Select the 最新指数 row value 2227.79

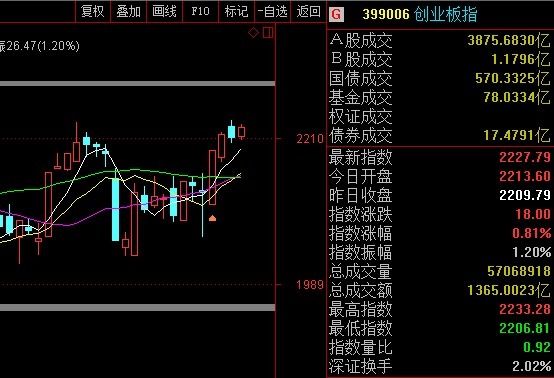click(x=525, y=157)
